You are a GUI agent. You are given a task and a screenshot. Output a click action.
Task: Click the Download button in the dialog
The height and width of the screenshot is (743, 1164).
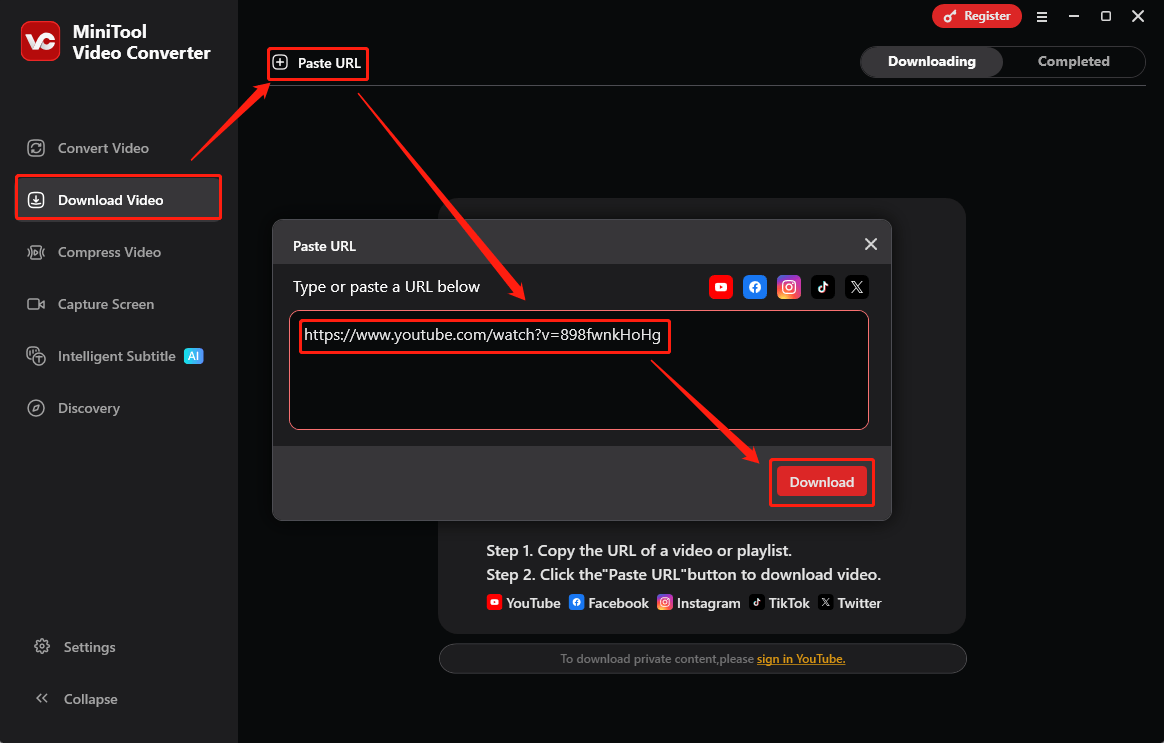(x=821, y=481)
